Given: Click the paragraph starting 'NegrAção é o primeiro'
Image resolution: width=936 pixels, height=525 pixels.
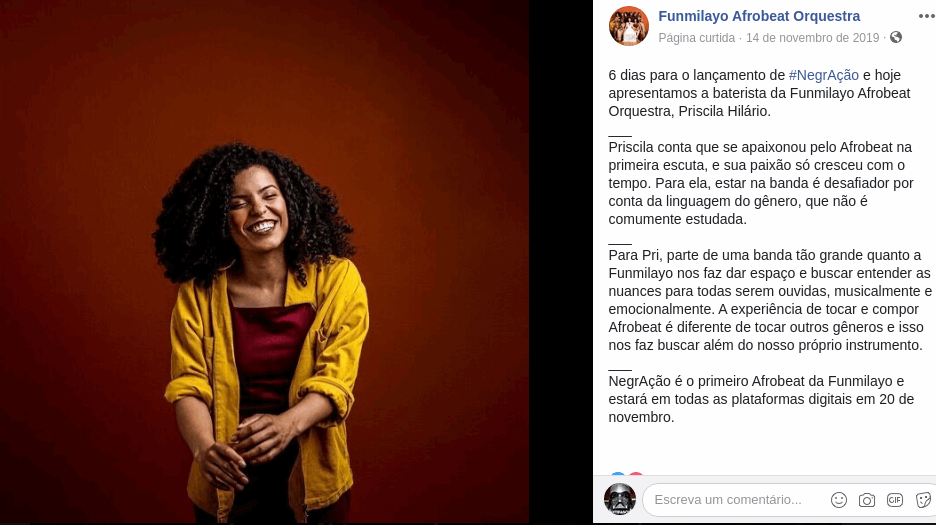Looking at the screenshot, I should pyautogui.click(x=761, y=399).
